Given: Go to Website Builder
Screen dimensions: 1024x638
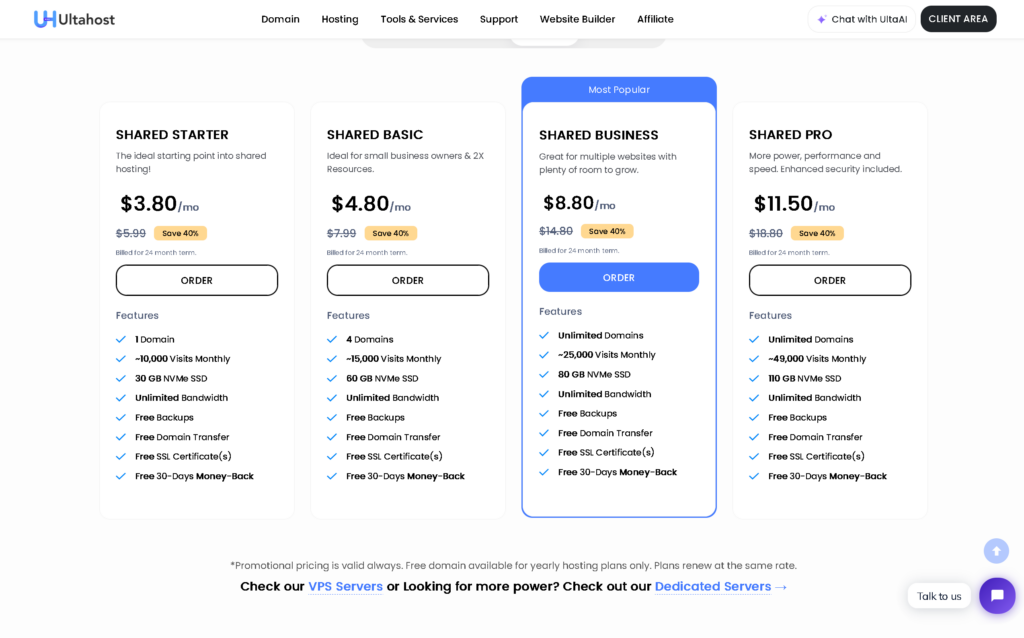Looking at the screenshot, I should pos(577,19).
